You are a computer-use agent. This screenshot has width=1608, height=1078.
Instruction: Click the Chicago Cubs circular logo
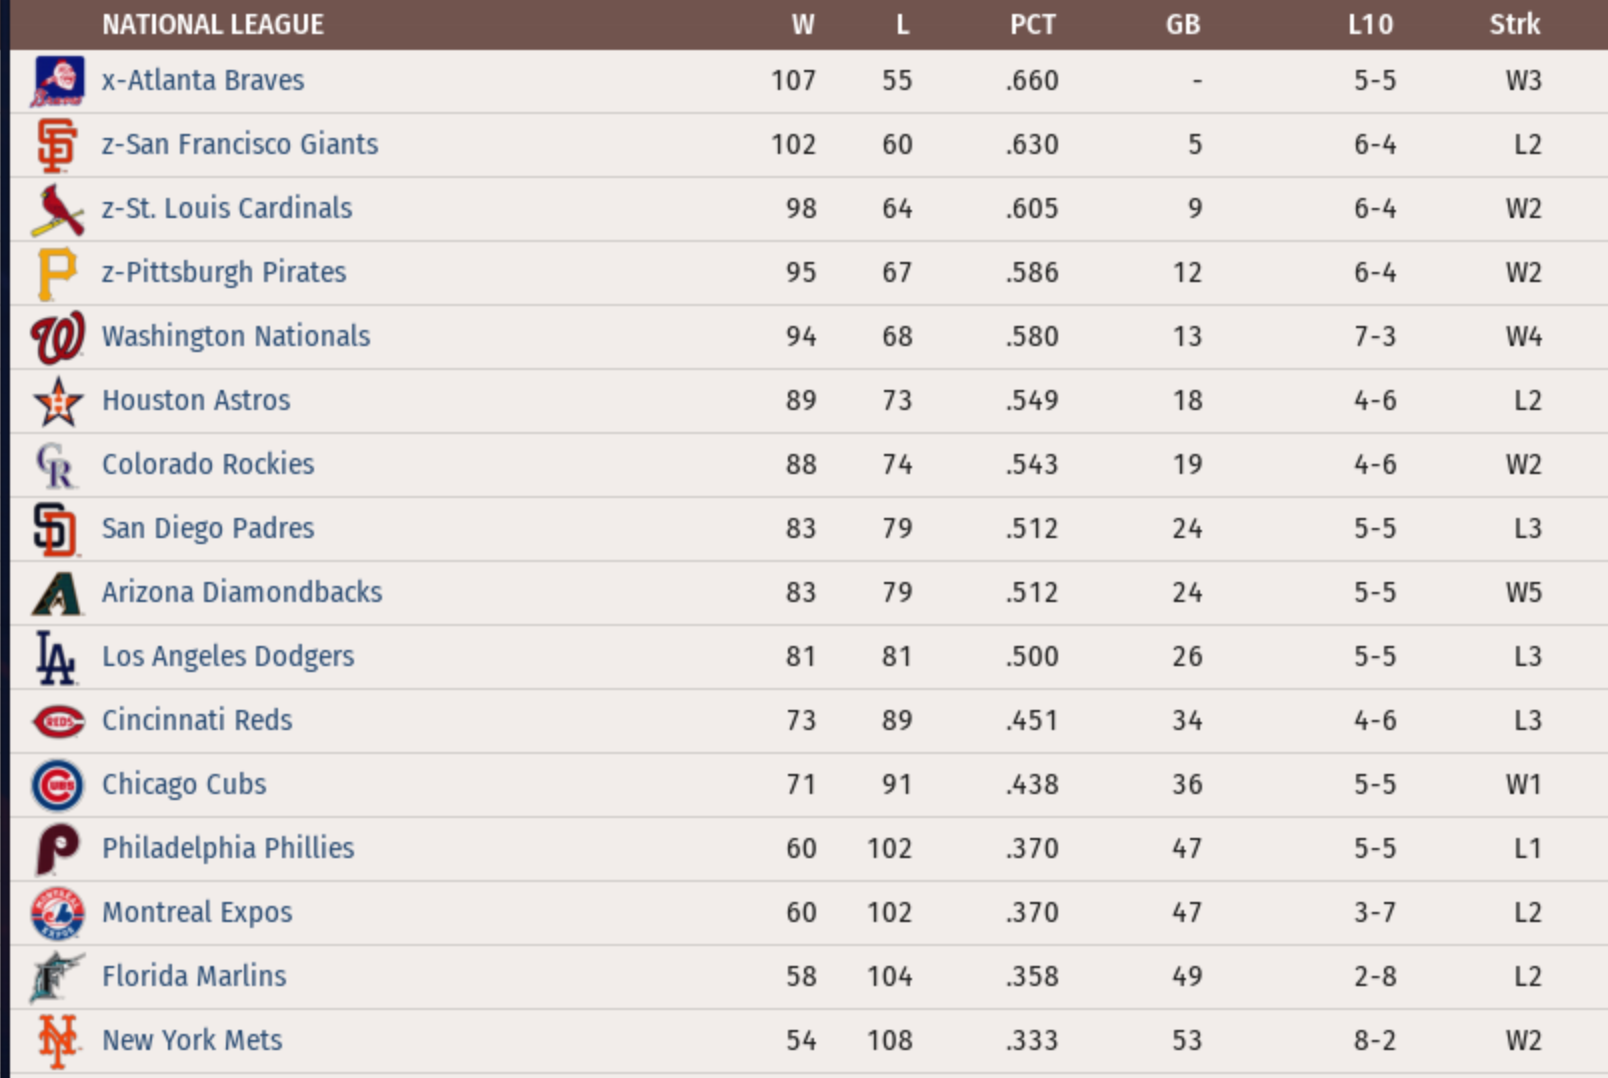click(x=57, y=785)
